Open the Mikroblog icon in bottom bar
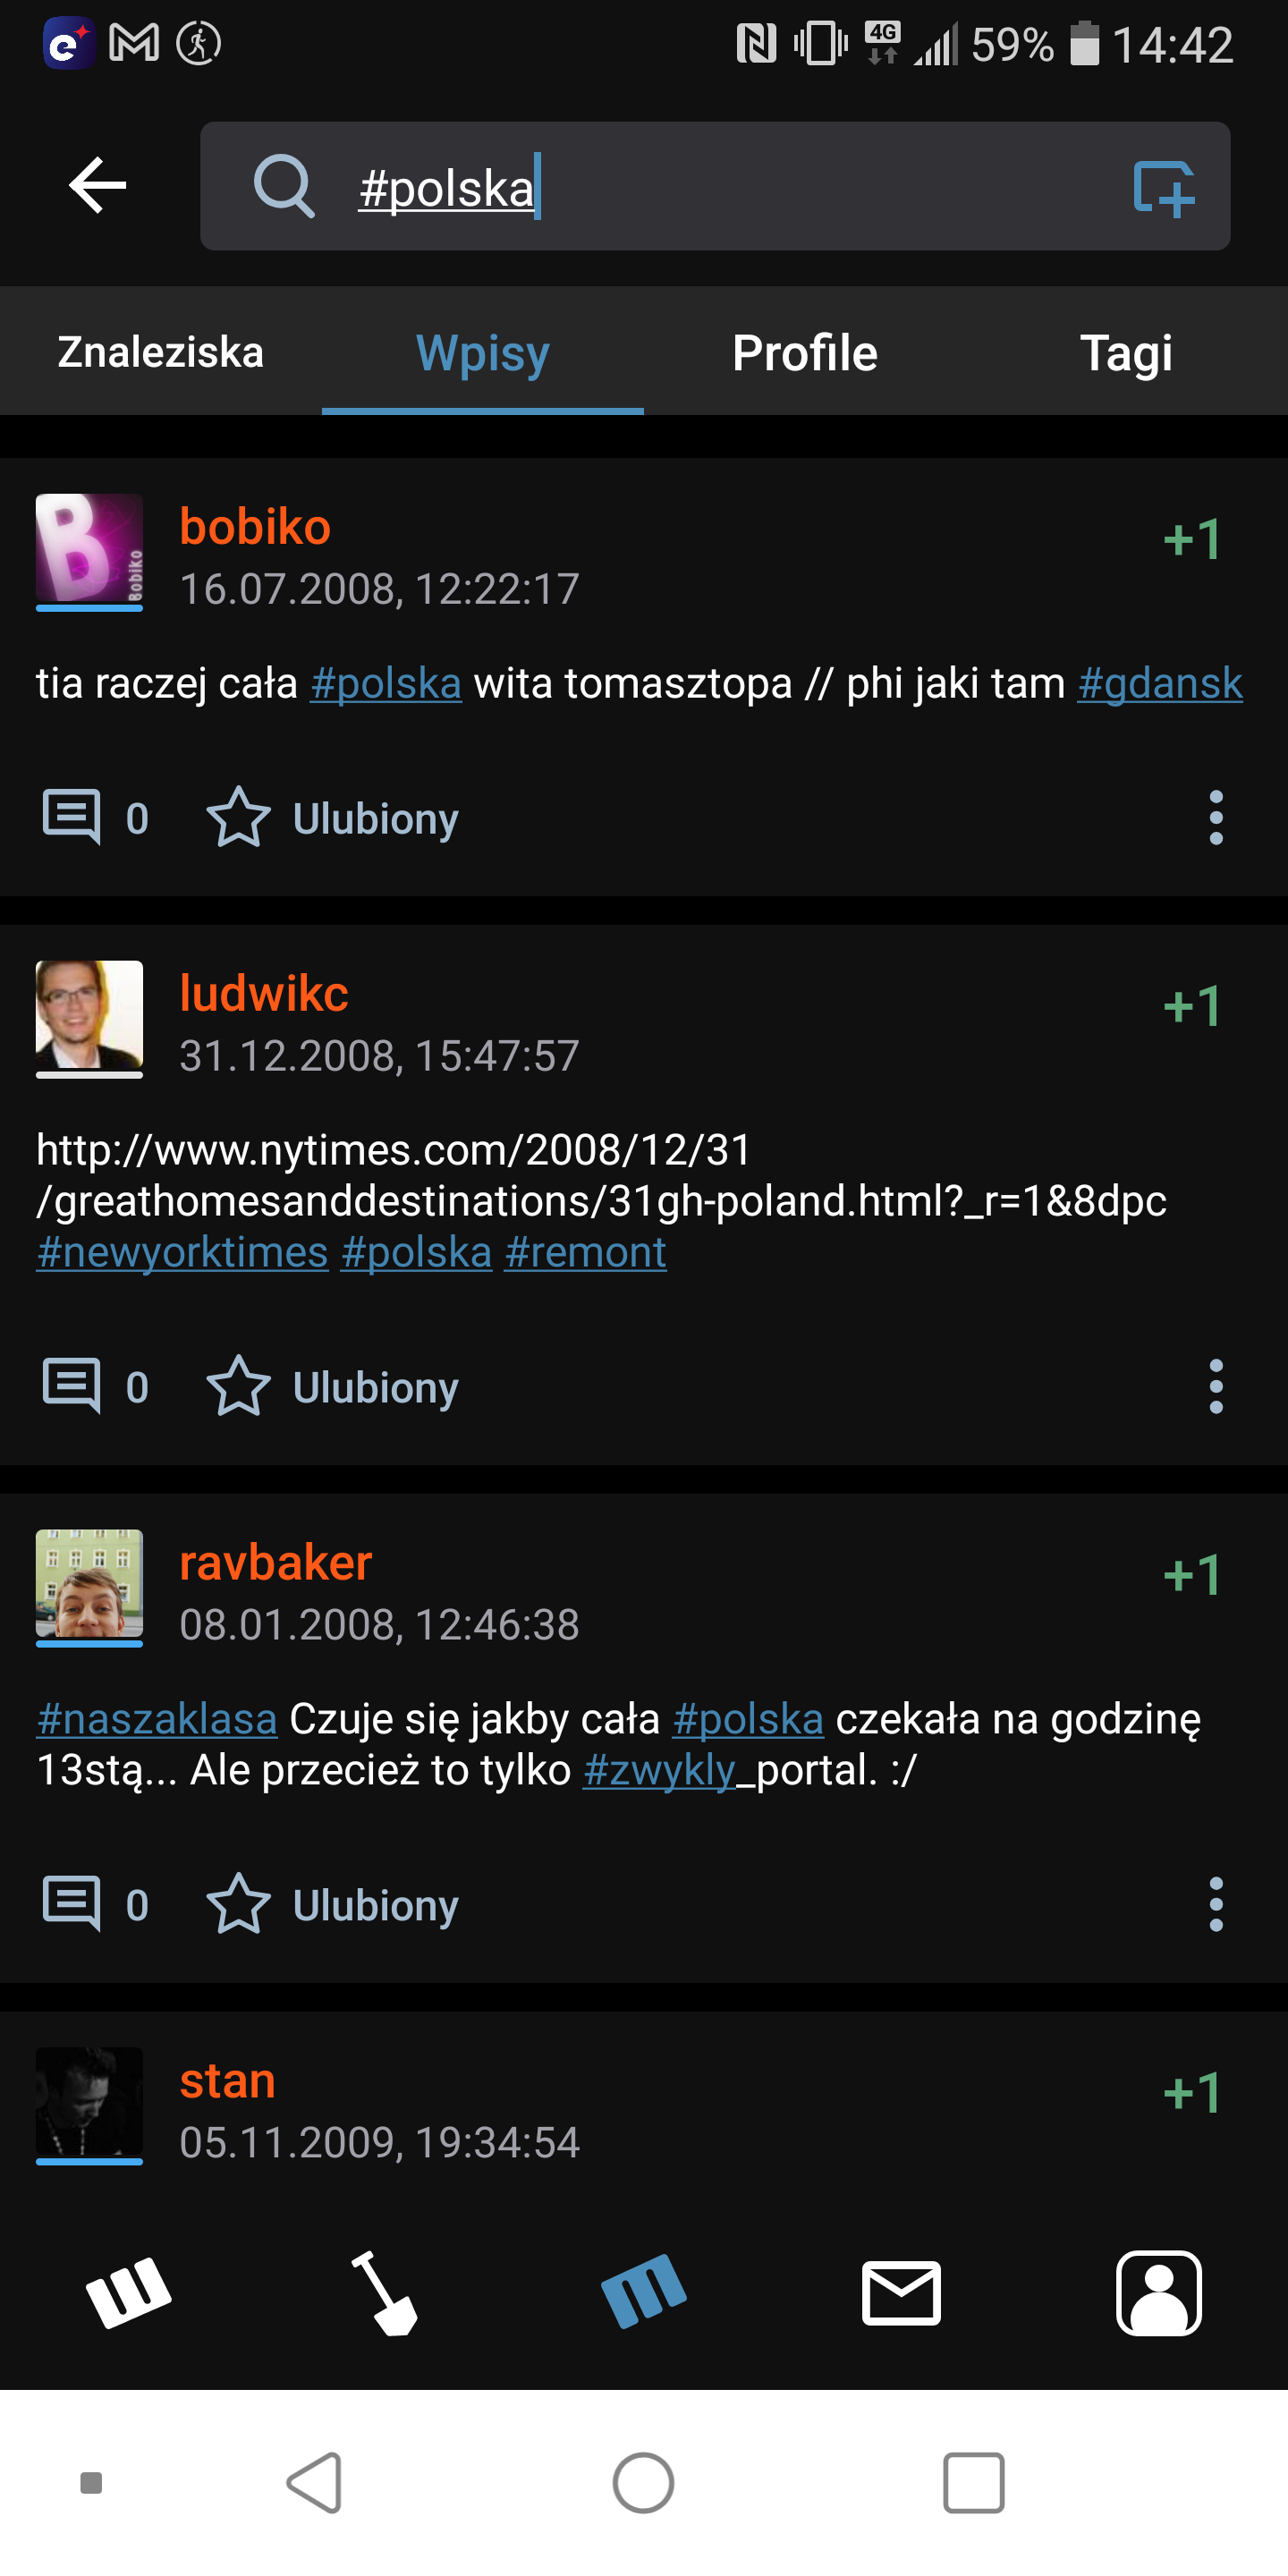Image resolution: width=1288 pixels, height=2576 pixels. pos(644,2292)
